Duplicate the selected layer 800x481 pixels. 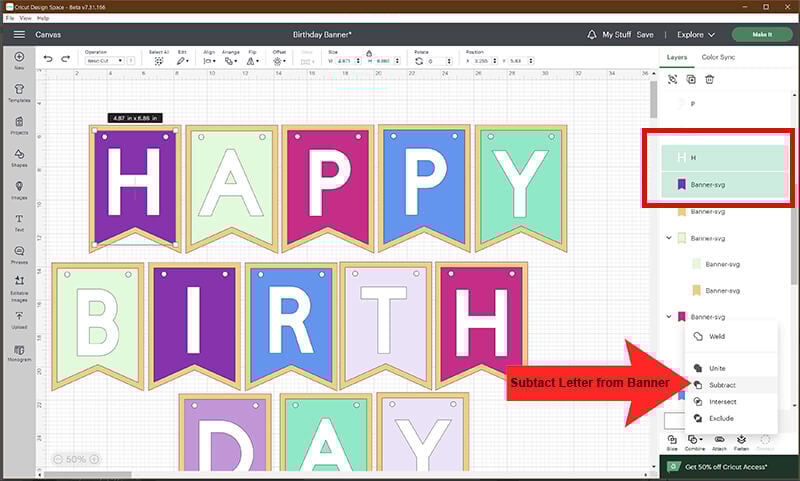click(691, 79)
